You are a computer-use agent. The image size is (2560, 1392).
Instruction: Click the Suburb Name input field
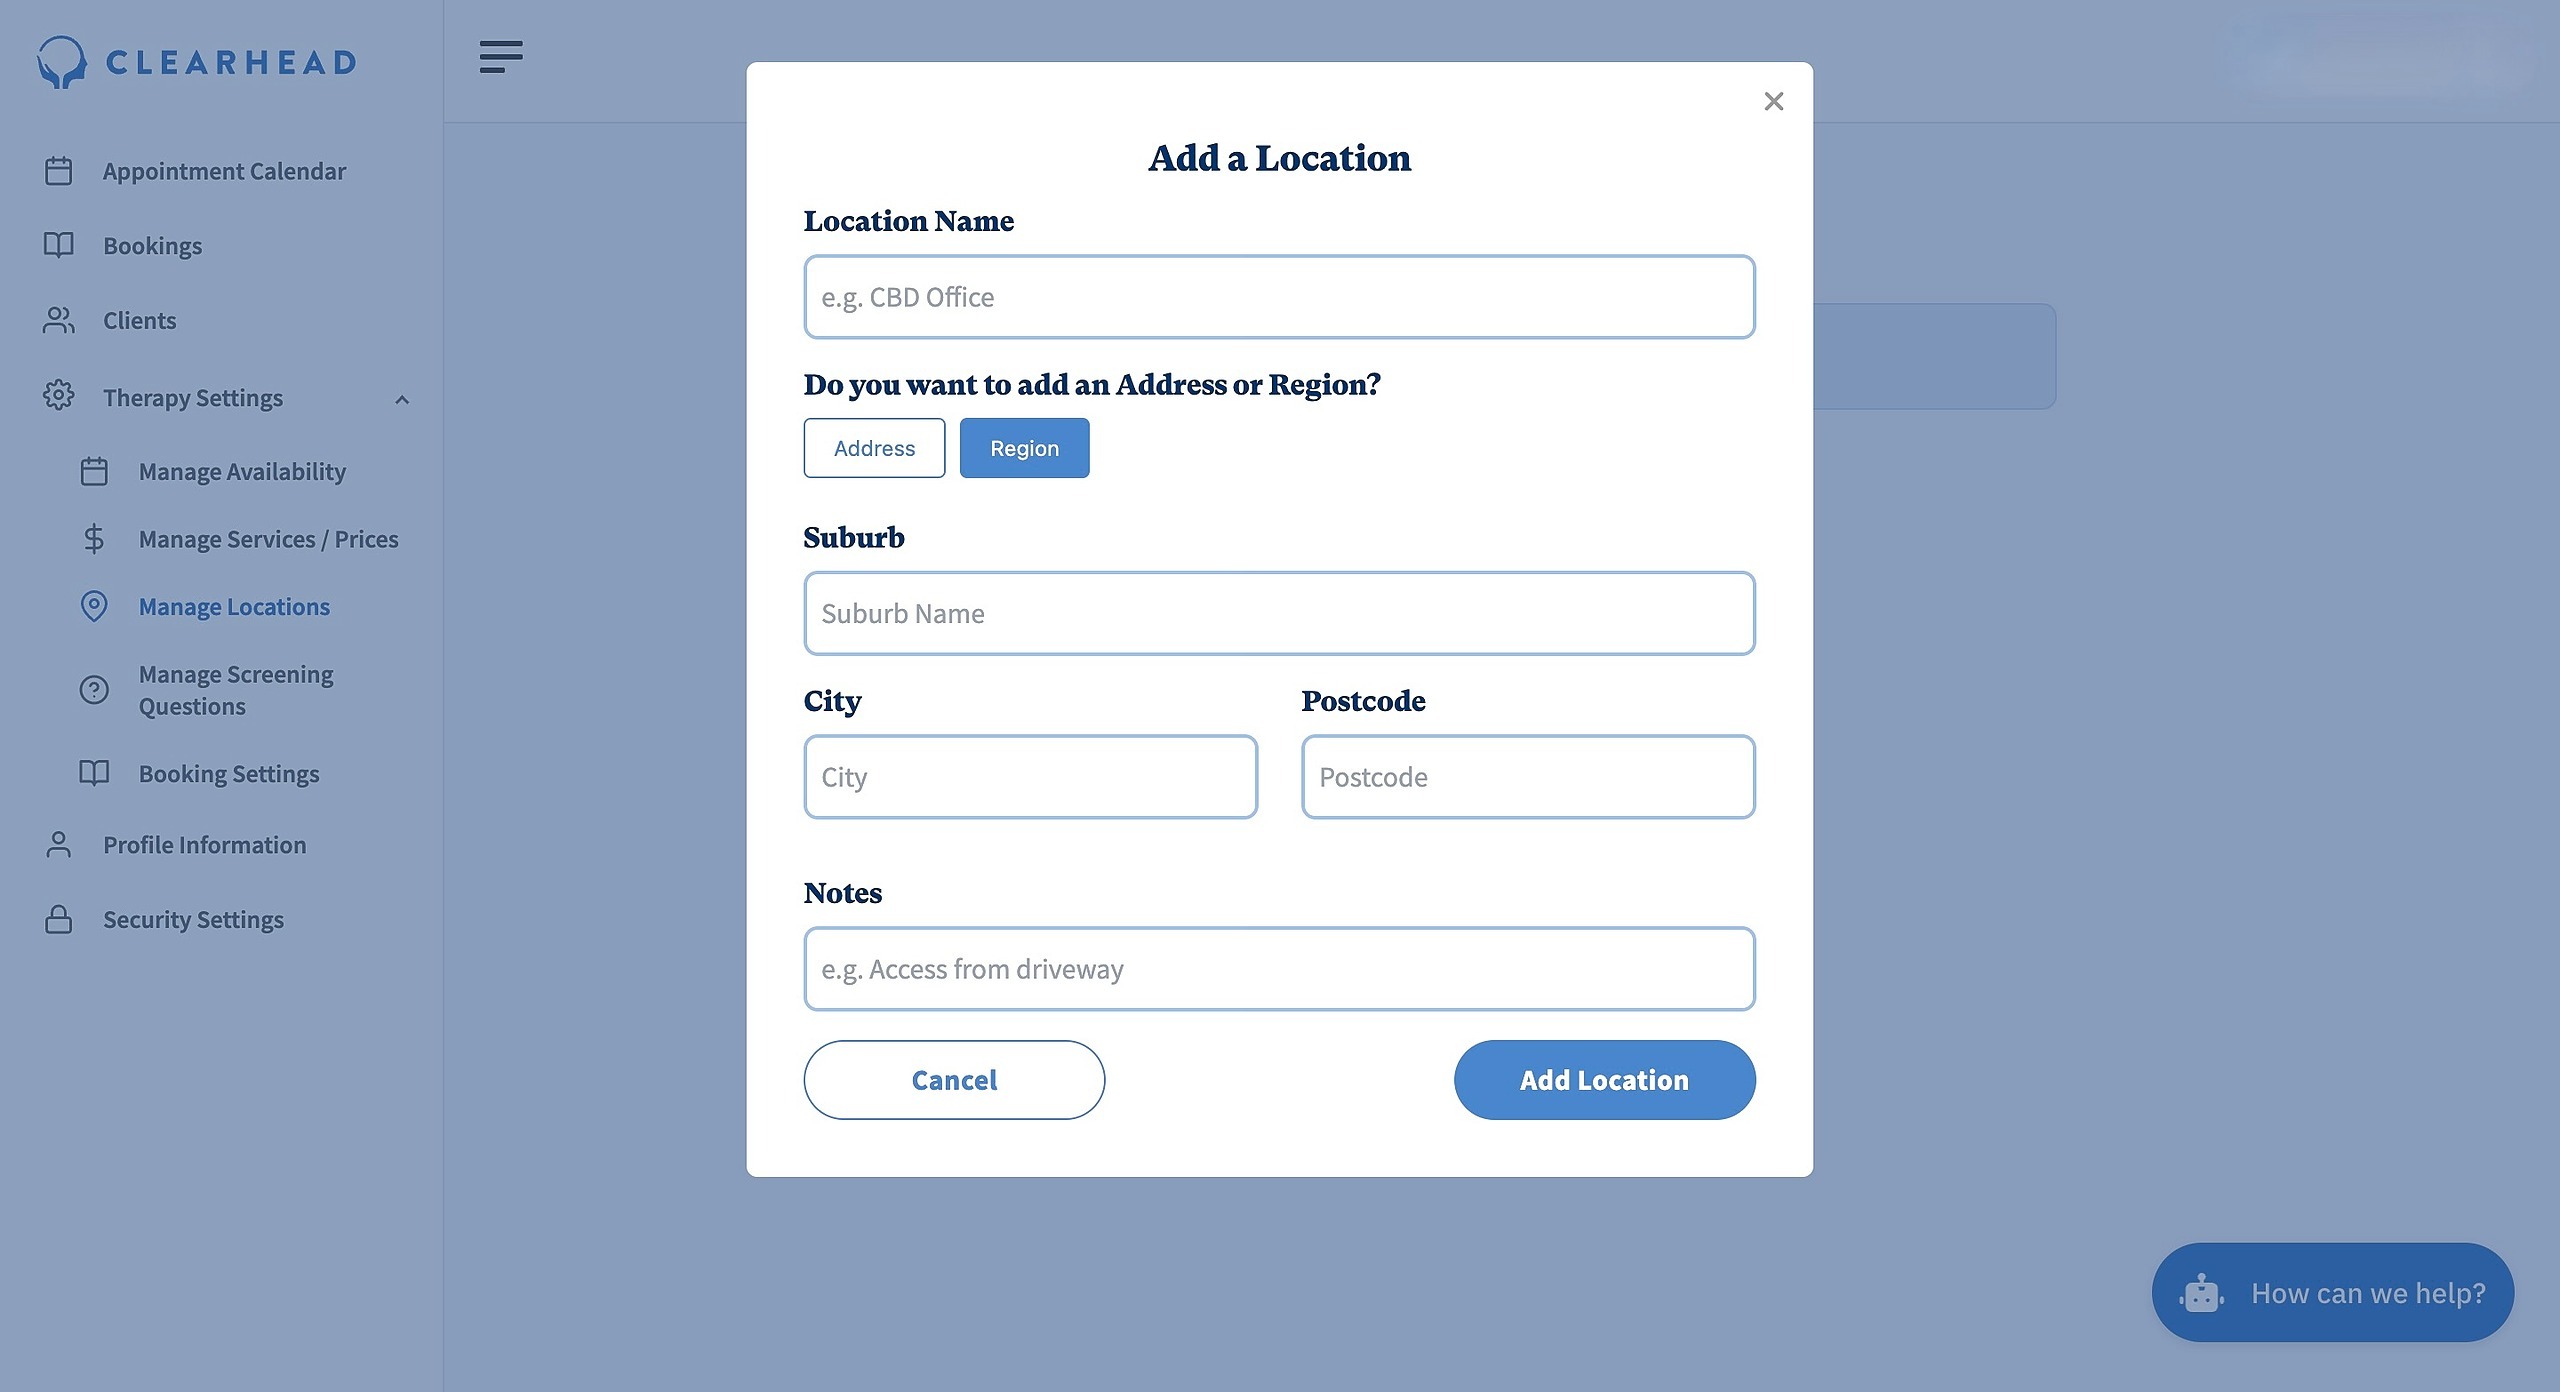click(x=1279, y=613)
